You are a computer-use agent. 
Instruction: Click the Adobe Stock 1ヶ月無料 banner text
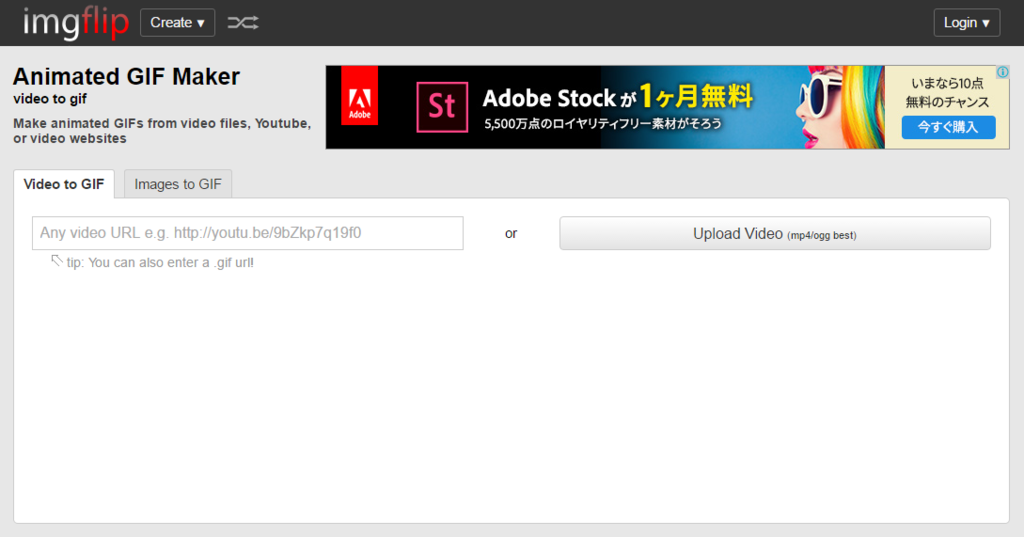tap(617, 97)
